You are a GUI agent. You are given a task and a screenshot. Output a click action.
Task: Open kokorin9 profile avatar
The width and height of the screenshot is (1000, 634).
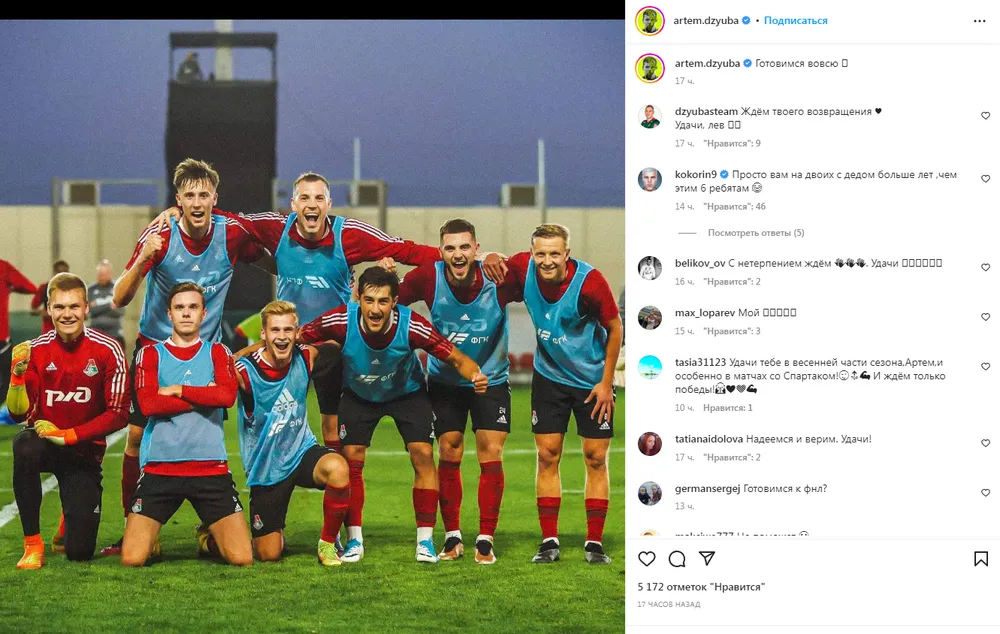(650, 180)
